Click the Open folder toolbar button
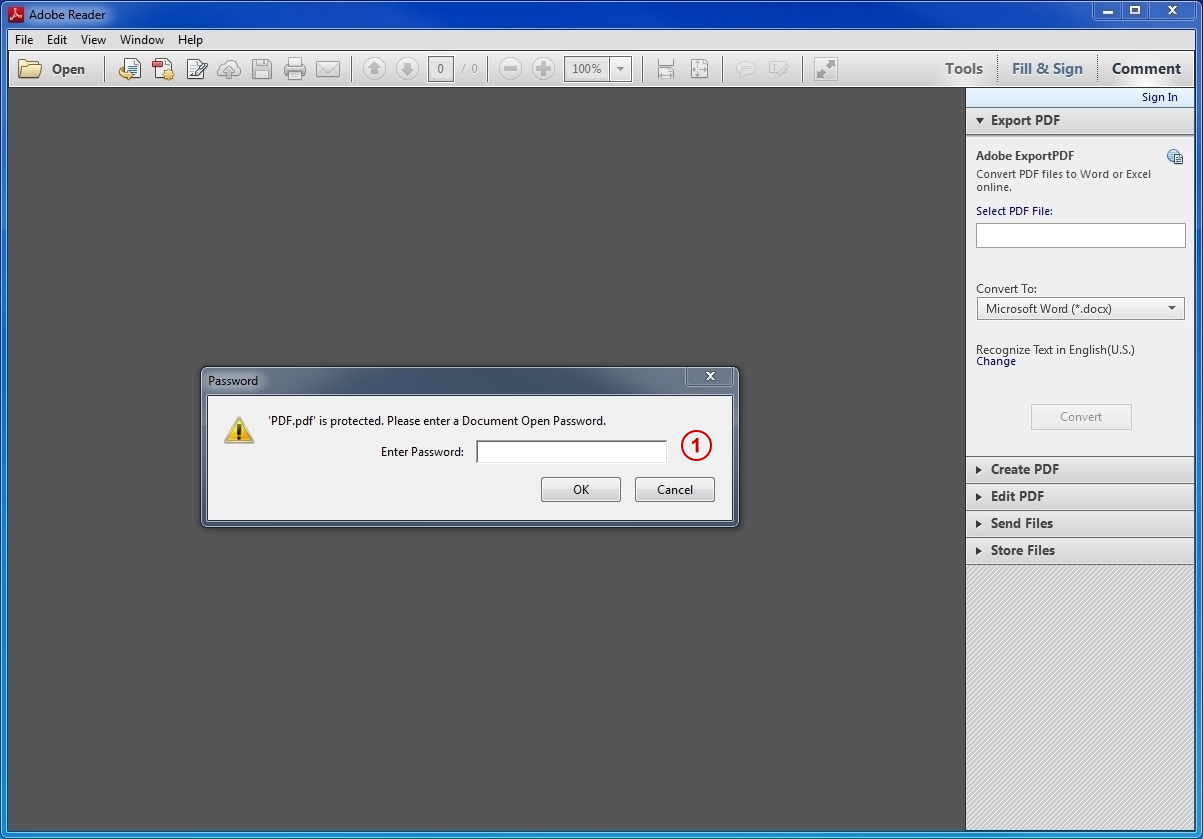This screenshot has width=1203, height=839. [x=52, y=69]
